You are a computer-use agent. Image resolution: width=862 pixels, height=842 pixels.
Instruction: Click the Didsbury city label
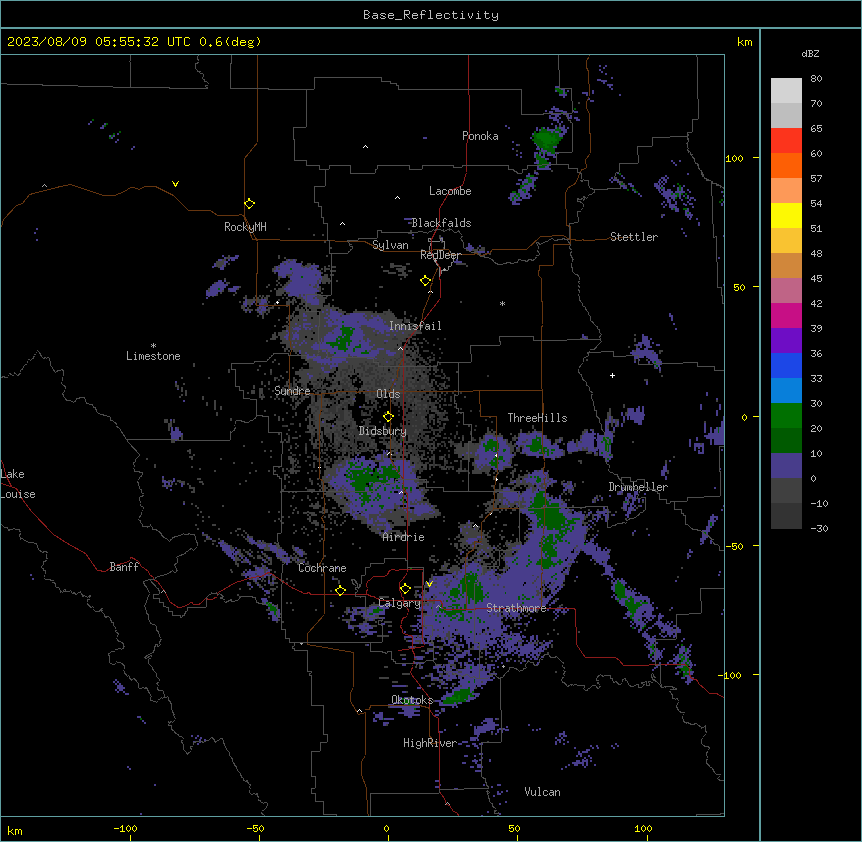tap(383, 431)
